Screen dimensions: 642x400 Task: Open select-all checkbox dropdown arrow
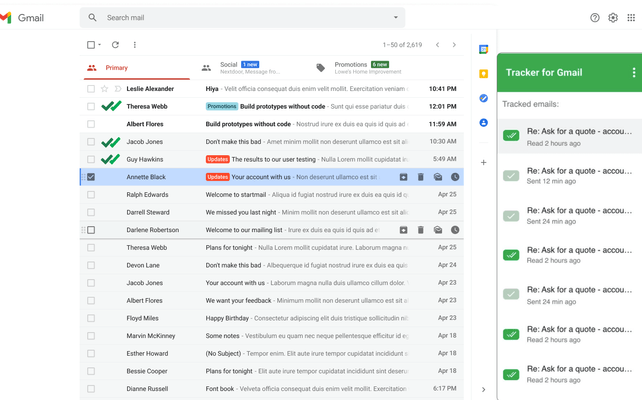100,45
